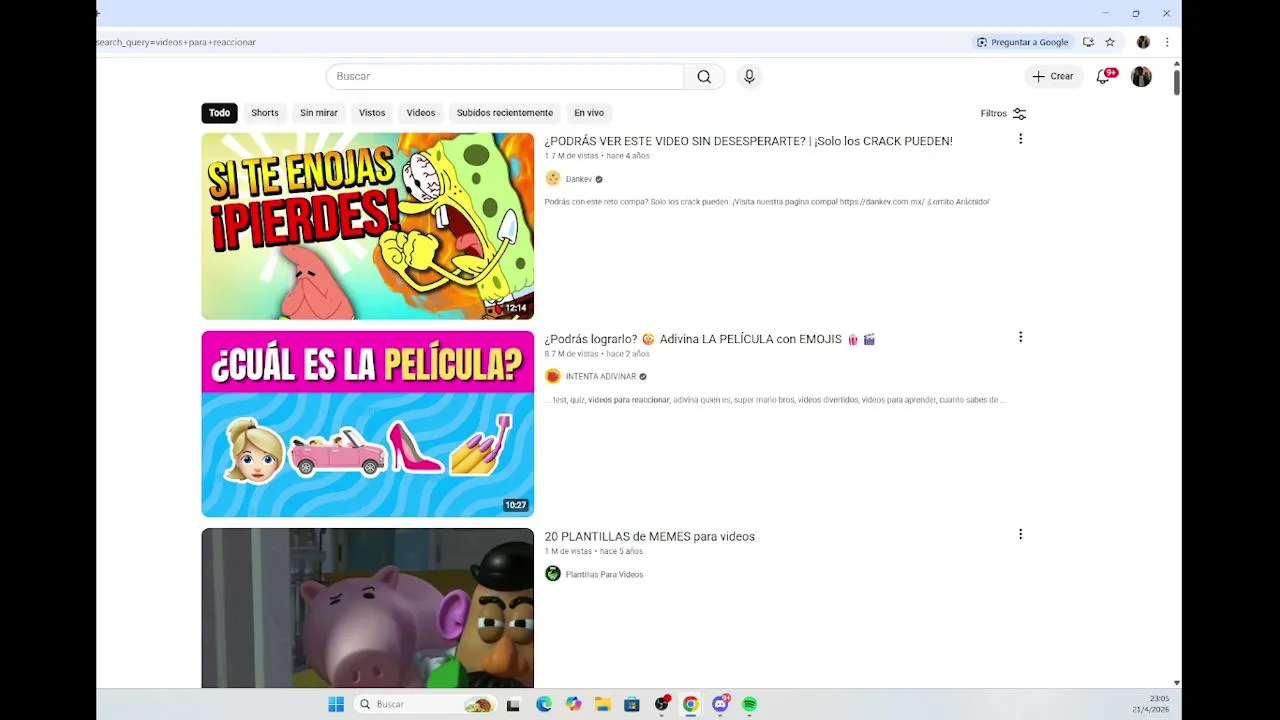
Task: Select the Subidos recientemente filter chip
Action: (505, 113)
